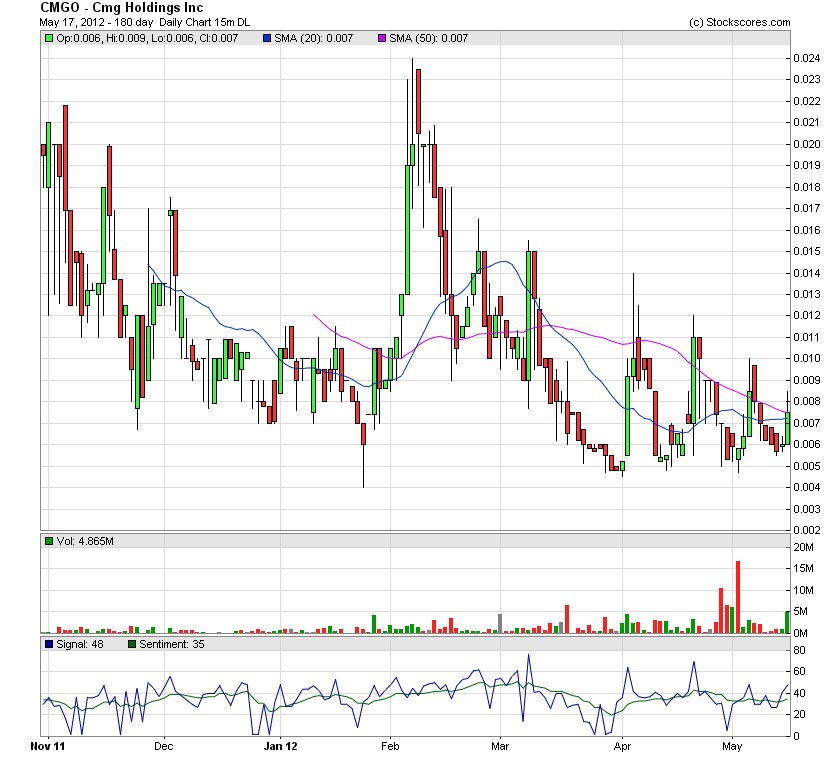Click the green OHLC legend swatch
The image size is (830, 767).
click(49, 38)
